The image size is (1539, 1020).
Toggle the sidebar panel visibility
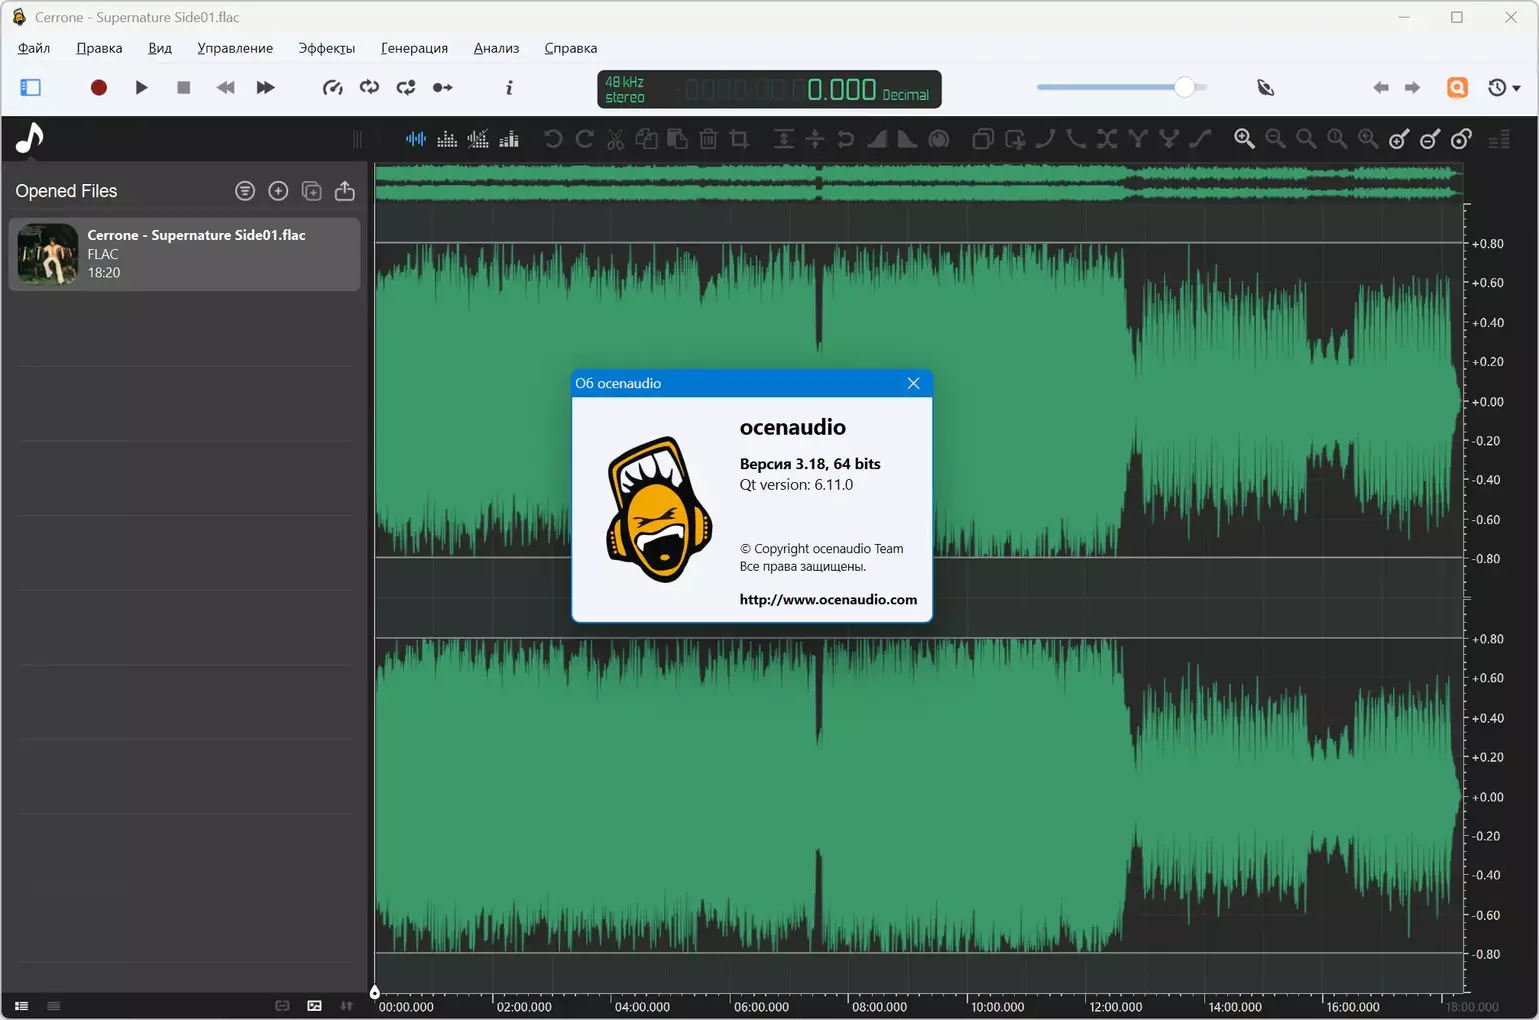coord(31,88)
